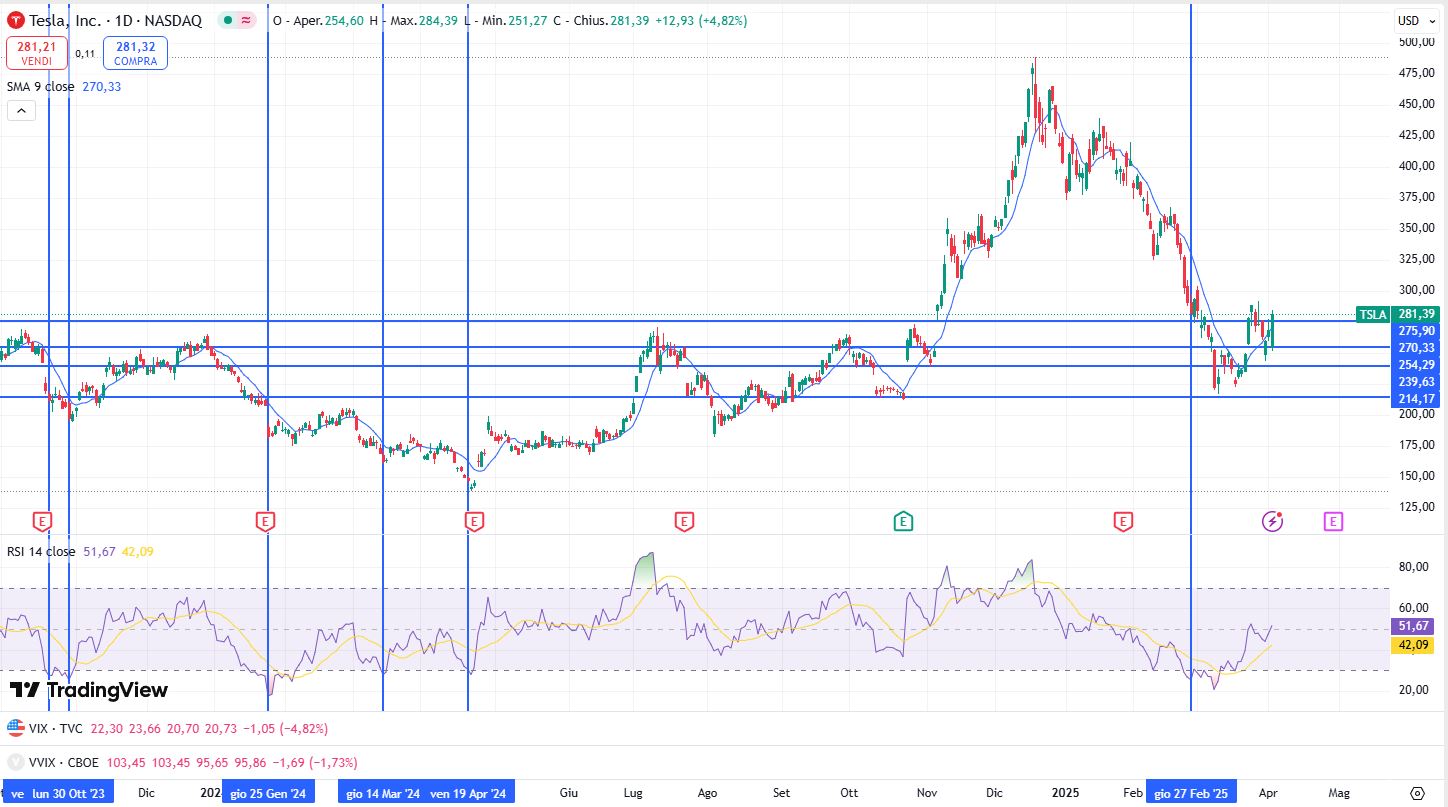Click the 1D interval label in the title
The height and width of the screenshot is (807, 1448).
click(122, 20)
